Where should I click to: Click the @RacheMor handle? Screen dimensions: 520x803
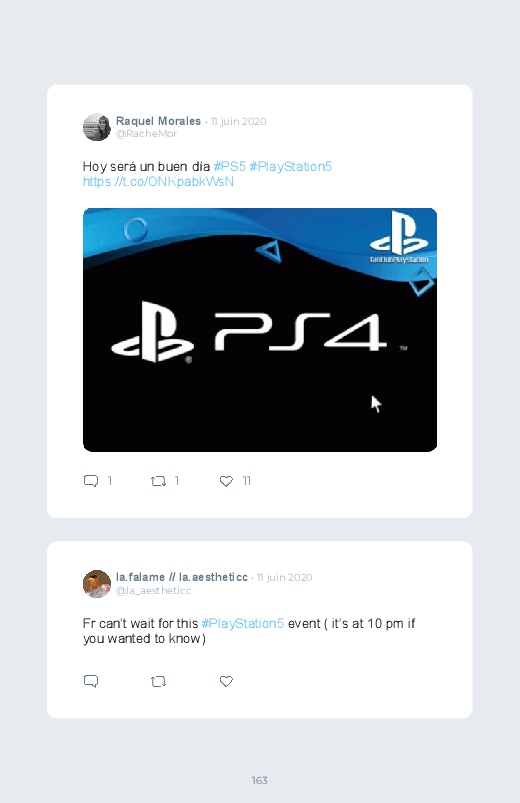(147, 134)
